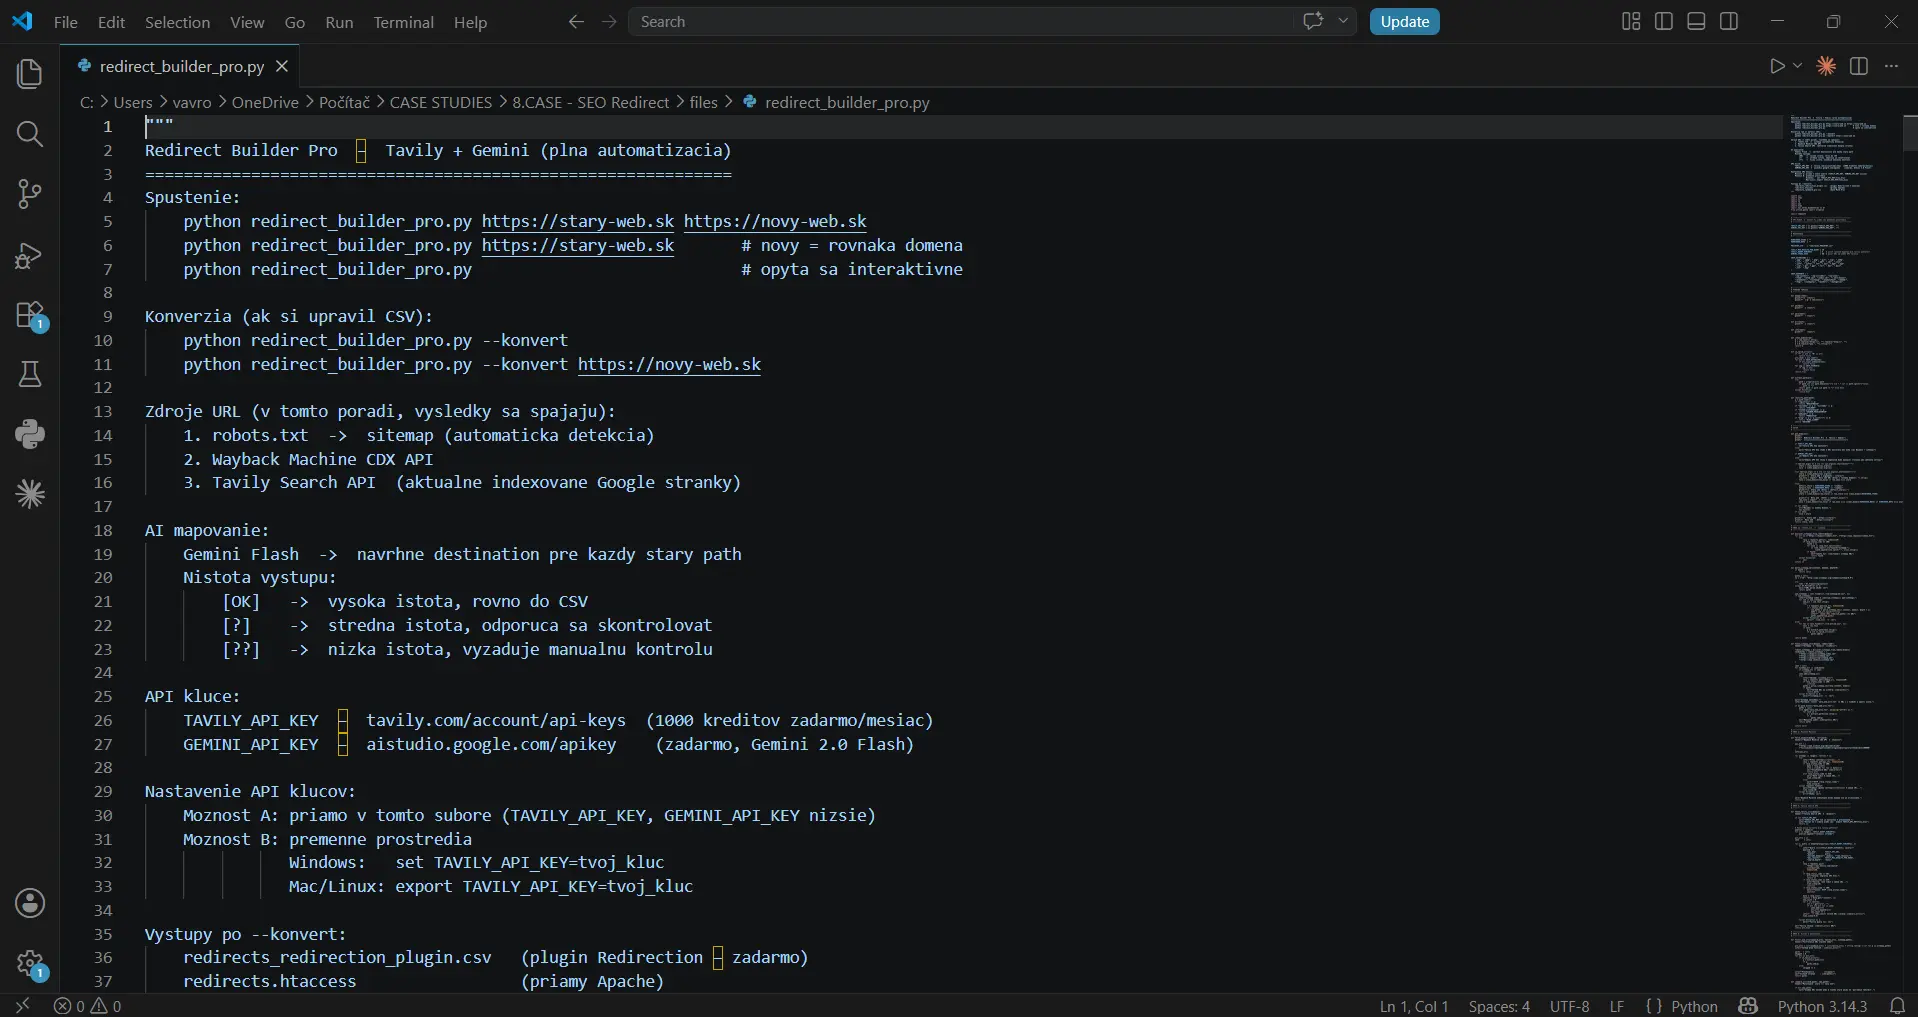The width and height of the screenshot is (1918, 1017).
Task: Click '8.CASE - SEO Redirect' breadcrumb
Action: (591, 102)
